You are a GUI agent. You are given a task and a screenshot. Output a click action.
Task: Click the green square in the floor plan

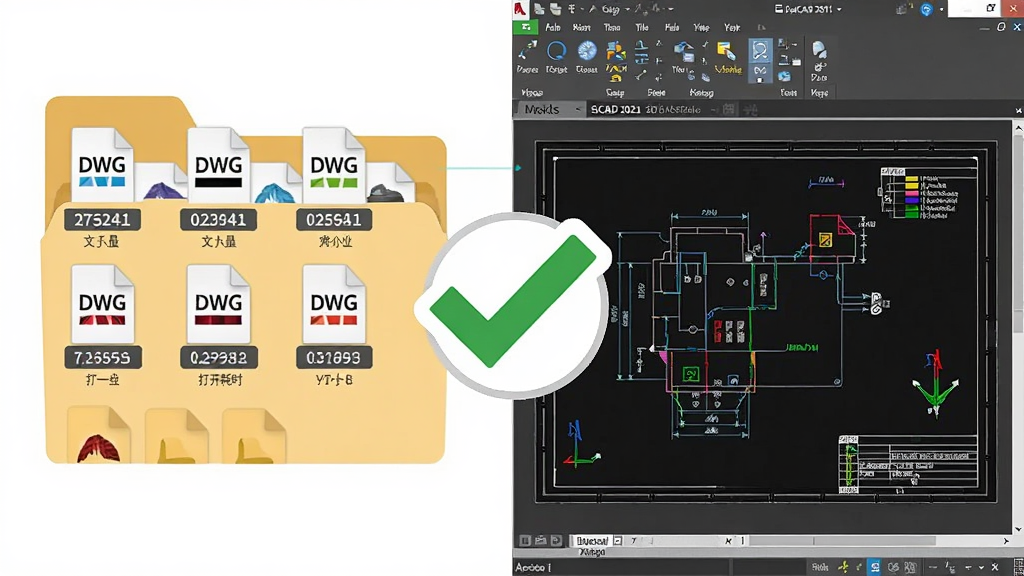[691, 374]
